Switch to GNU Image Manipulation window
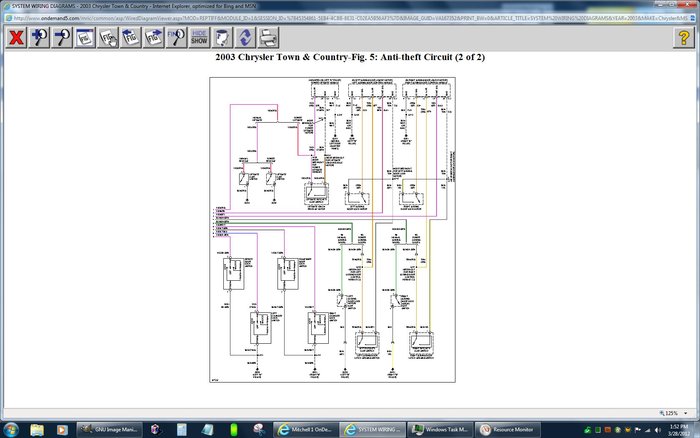 110,430
